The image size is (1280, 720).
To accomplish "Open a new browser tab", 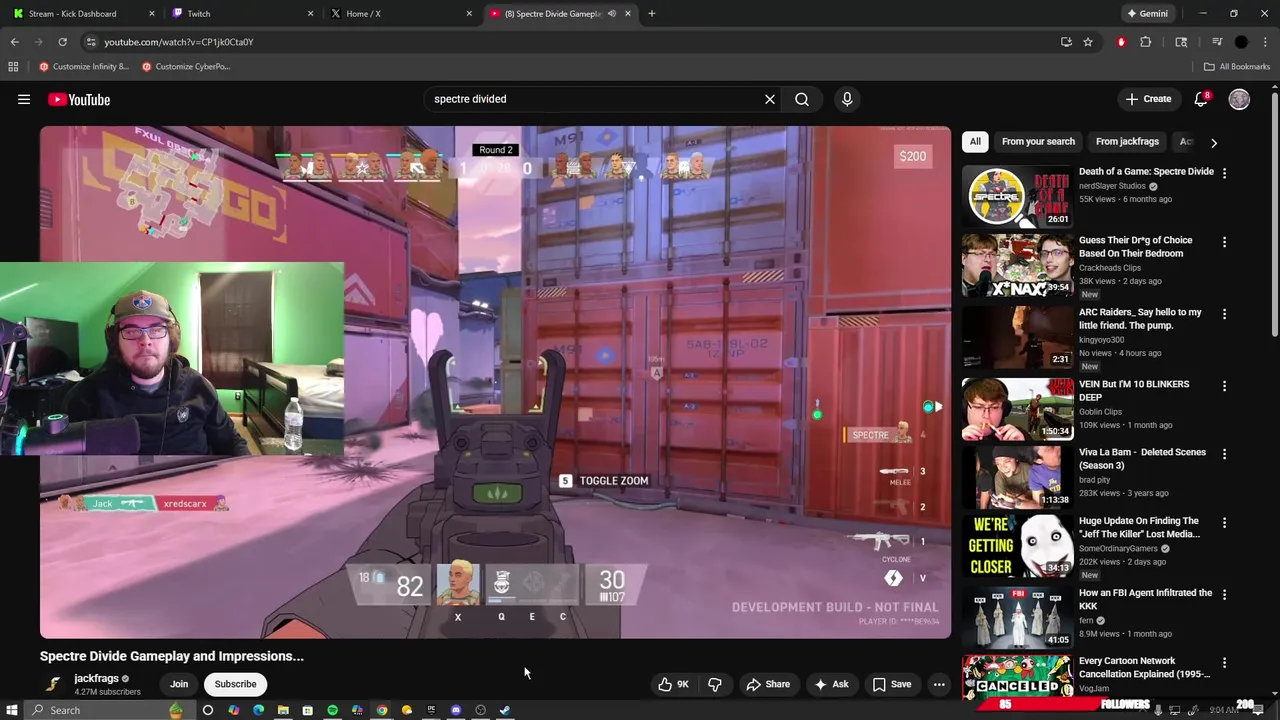I will pos(652,14).
